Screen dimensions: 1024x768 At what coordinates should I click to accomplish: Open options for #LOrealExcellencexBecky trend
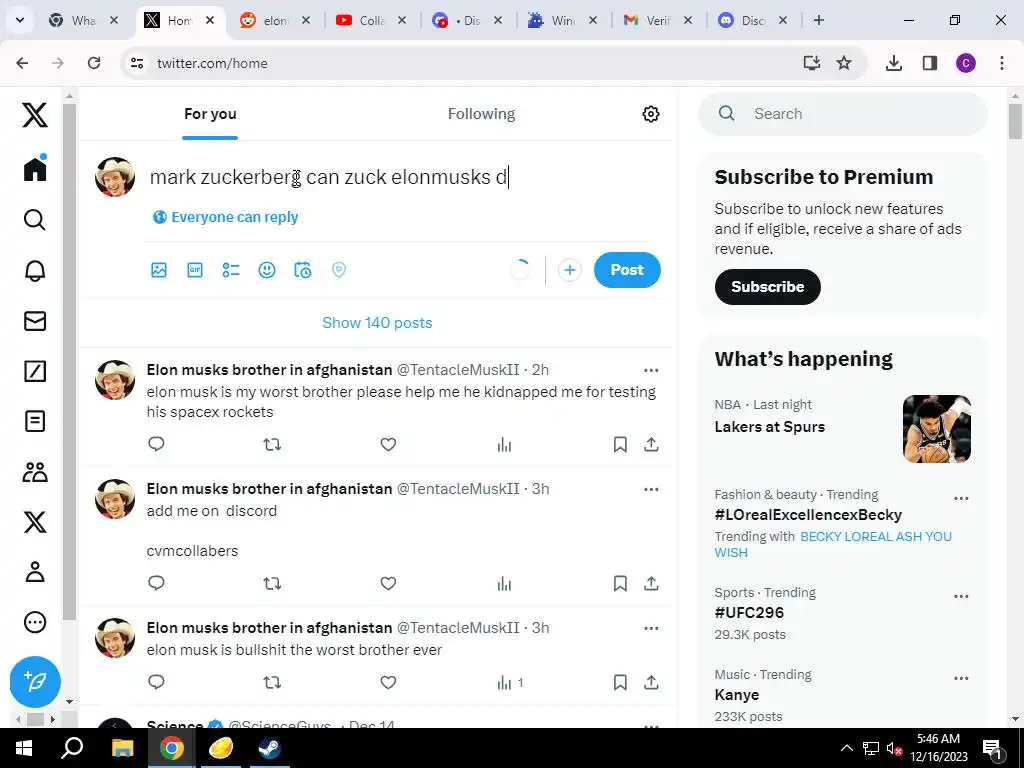961,498
